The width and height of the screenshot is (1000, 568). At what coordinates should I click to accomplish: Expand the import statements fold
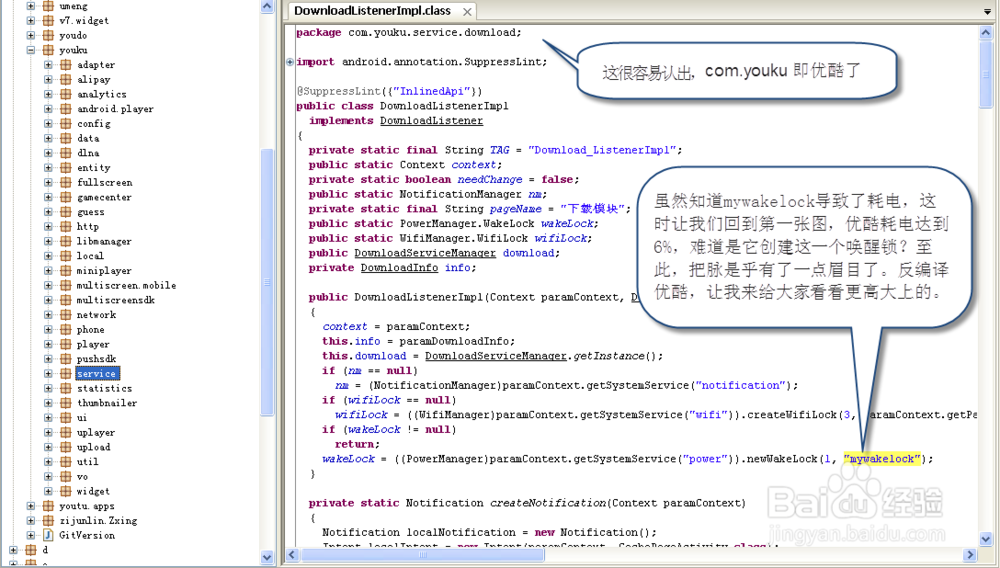tap(290, 62)
